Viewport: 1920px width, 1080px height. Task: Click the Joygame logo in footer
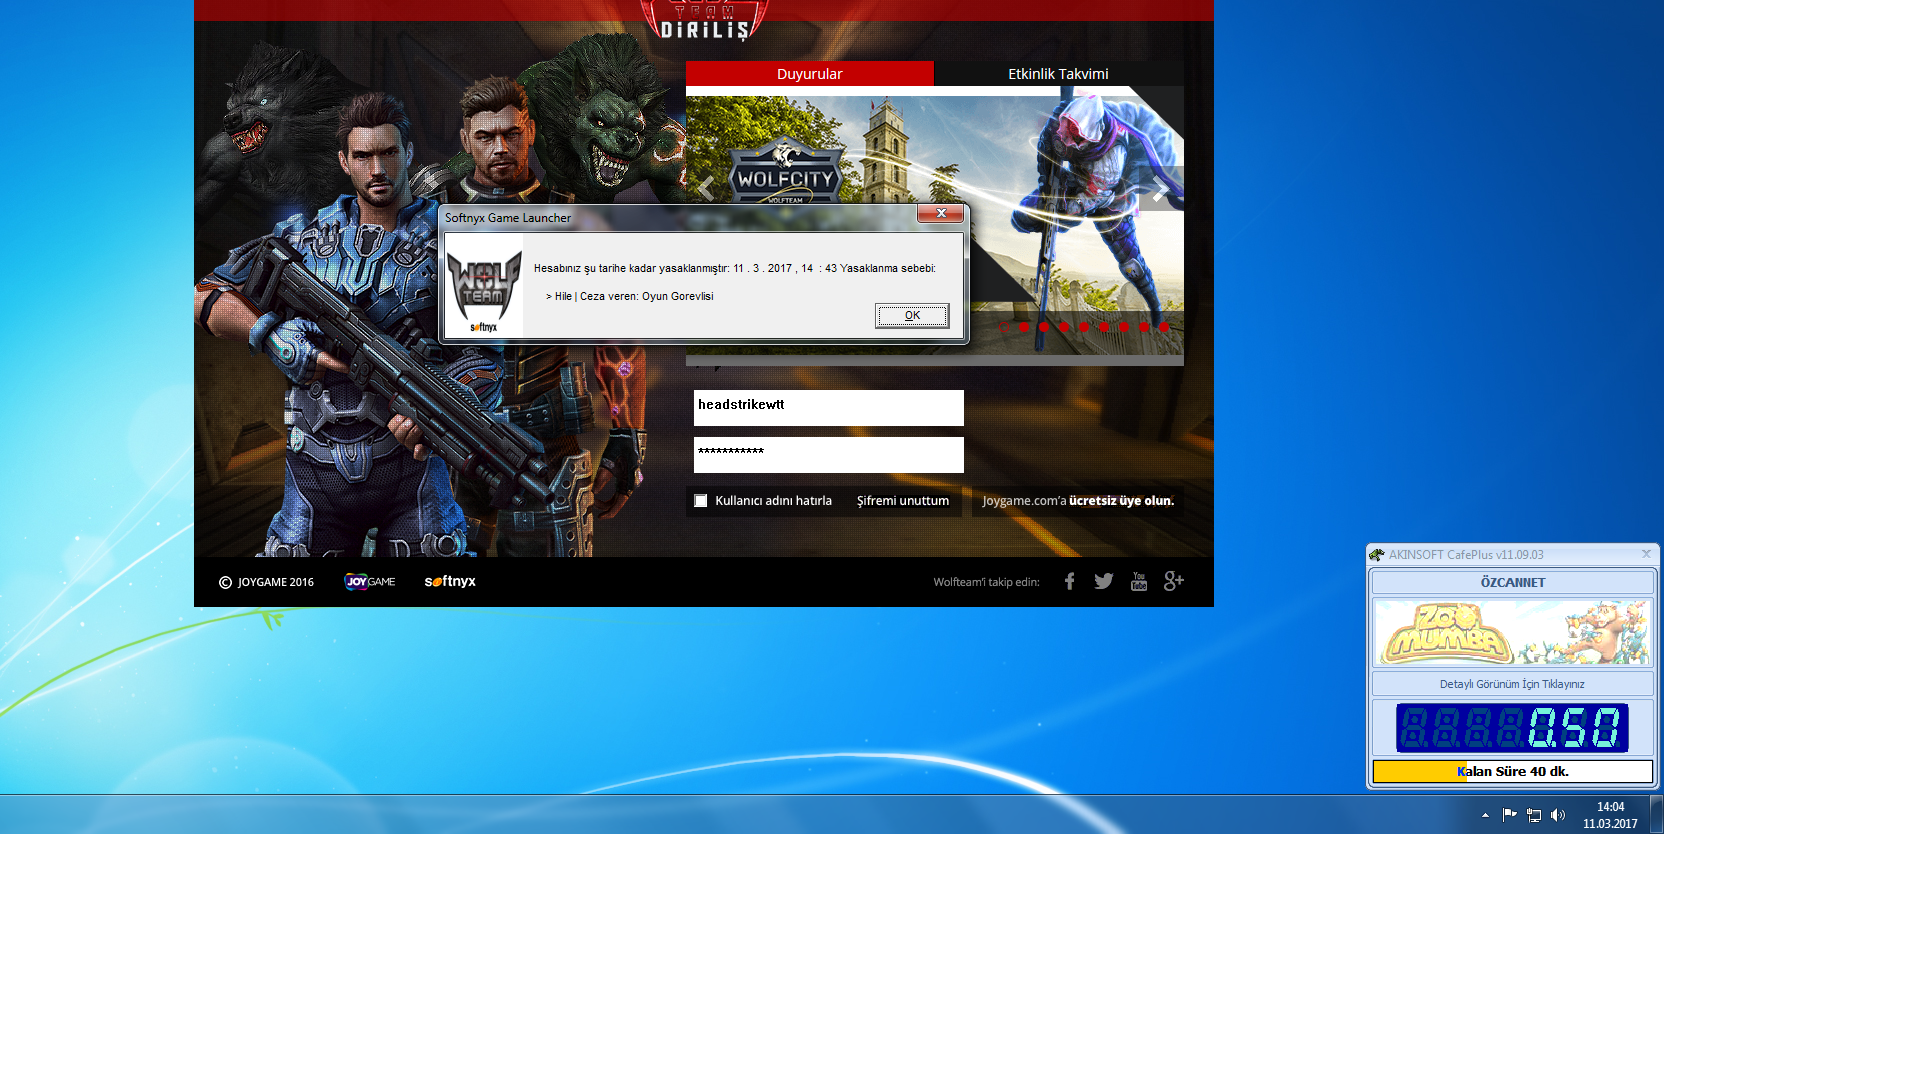click(x=369, y=582)
